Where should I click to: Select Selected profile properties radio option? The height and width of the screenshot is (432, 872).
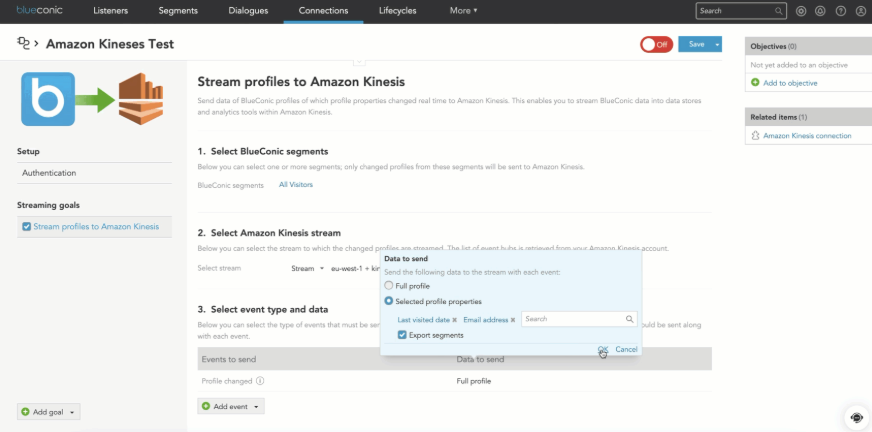coord(389,301)
